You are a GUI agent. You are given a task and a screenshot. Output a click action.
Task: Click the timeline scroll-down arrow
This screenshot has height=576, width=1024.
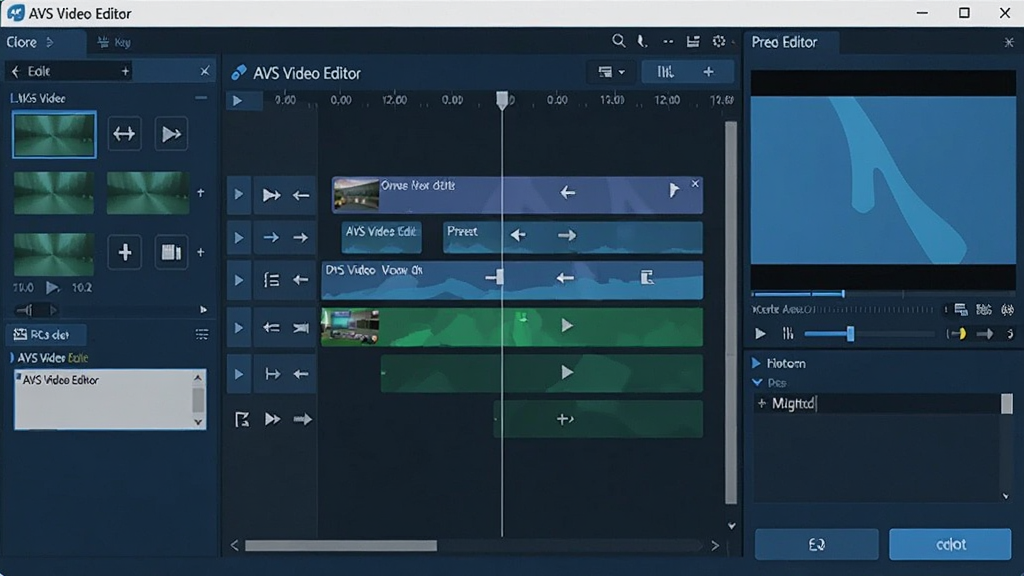click(731, 526)
